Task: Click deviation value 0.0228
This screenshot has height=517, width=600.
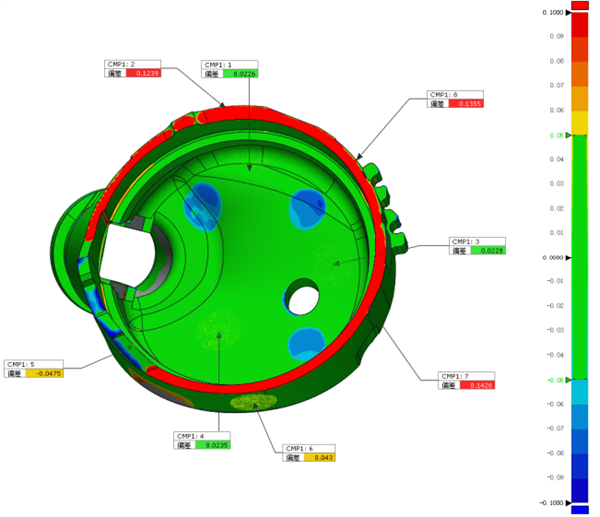Action: pos(488,251)
